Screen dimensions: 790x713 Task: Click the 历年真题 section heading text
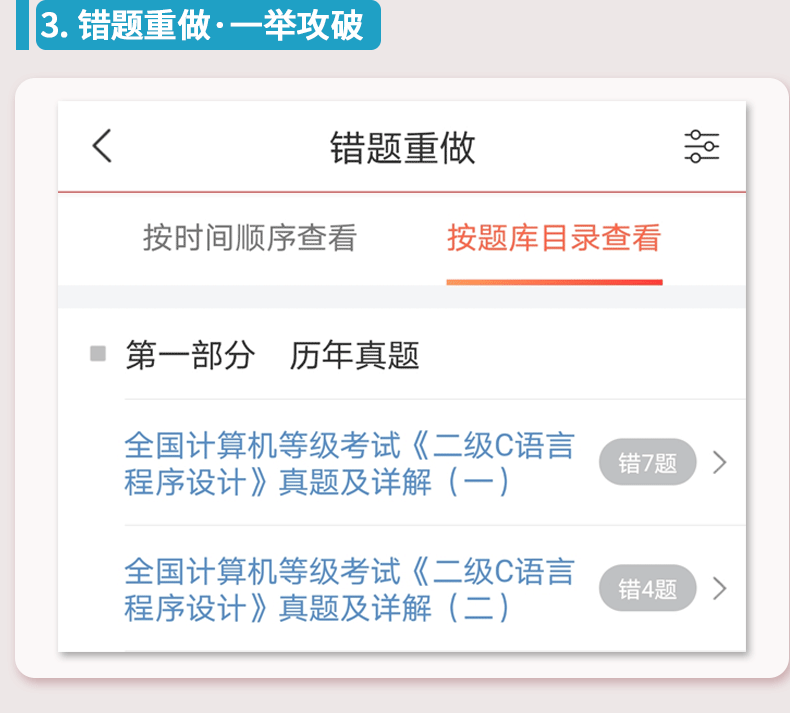(354, 355)
